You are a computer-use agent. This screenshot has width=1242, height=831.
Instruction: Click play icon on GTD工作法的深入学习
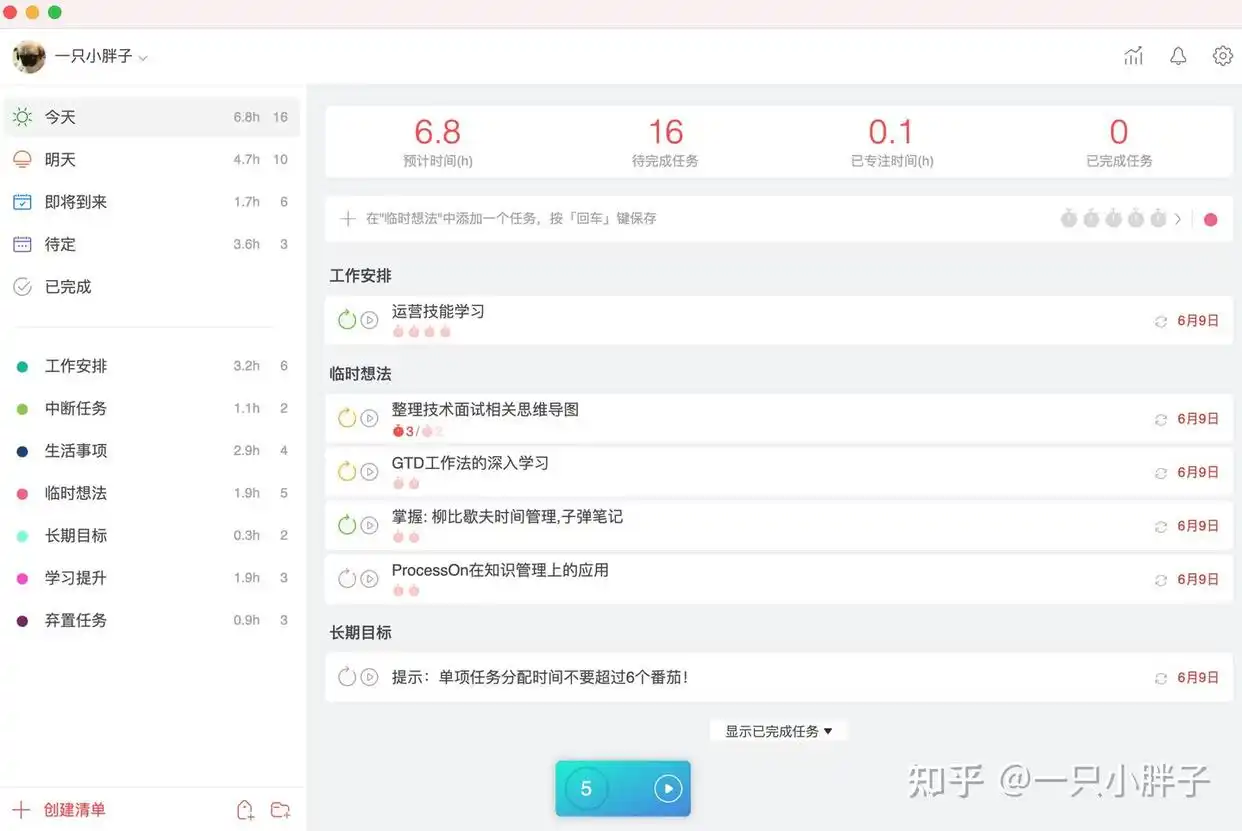pyautogui.click(x=369, y=472)
